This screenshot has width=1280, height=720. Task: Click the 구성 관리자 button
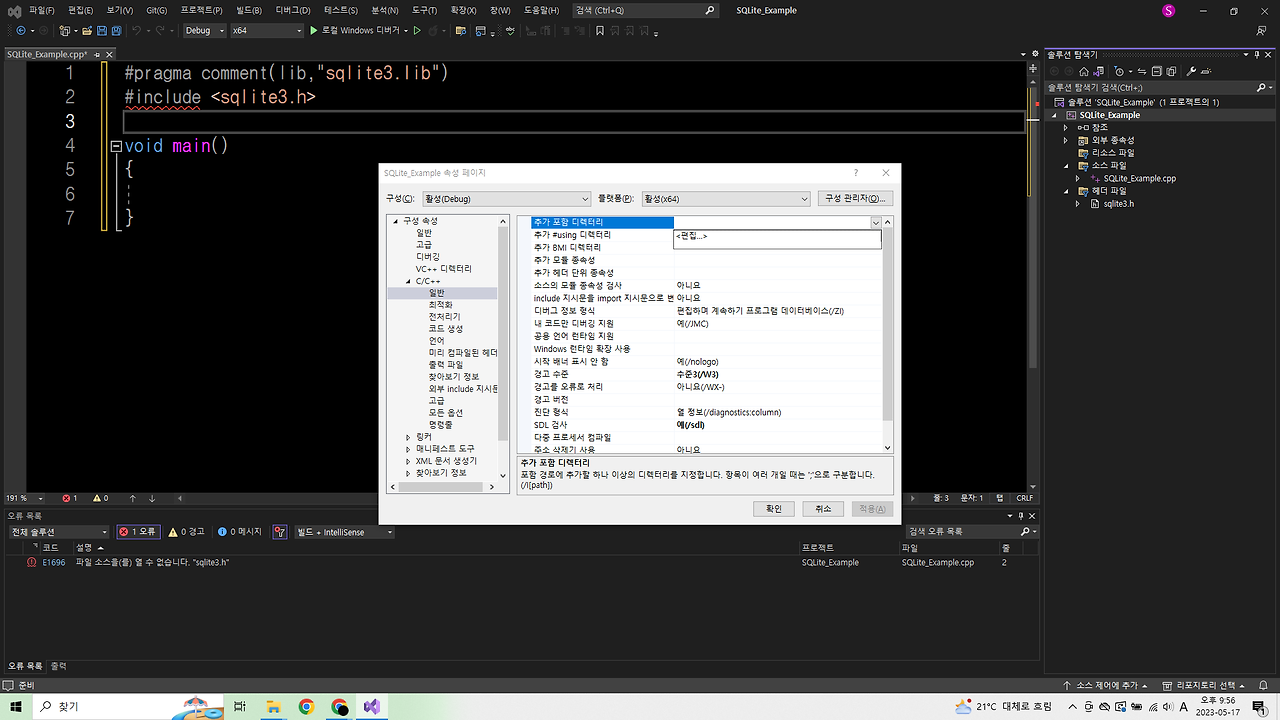click(x=855, y=198)
